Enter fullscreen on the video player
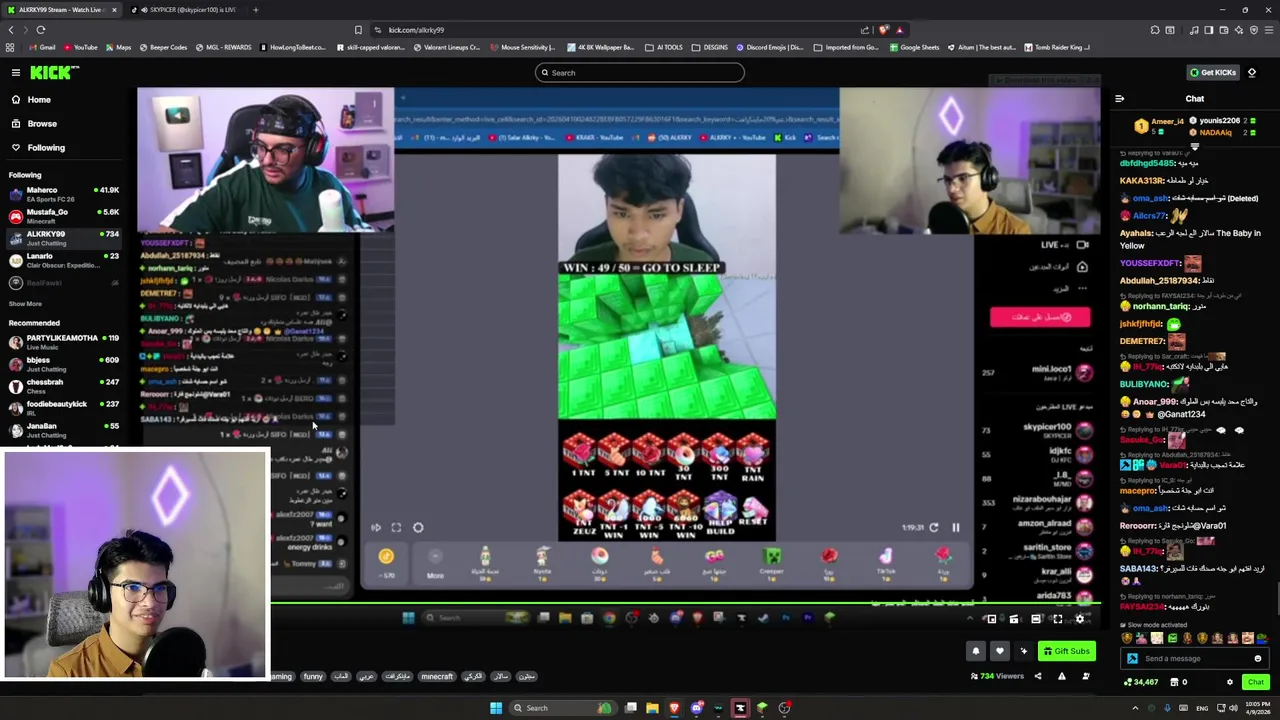This screenshot has height=720, width=1280. point(1057,619)
